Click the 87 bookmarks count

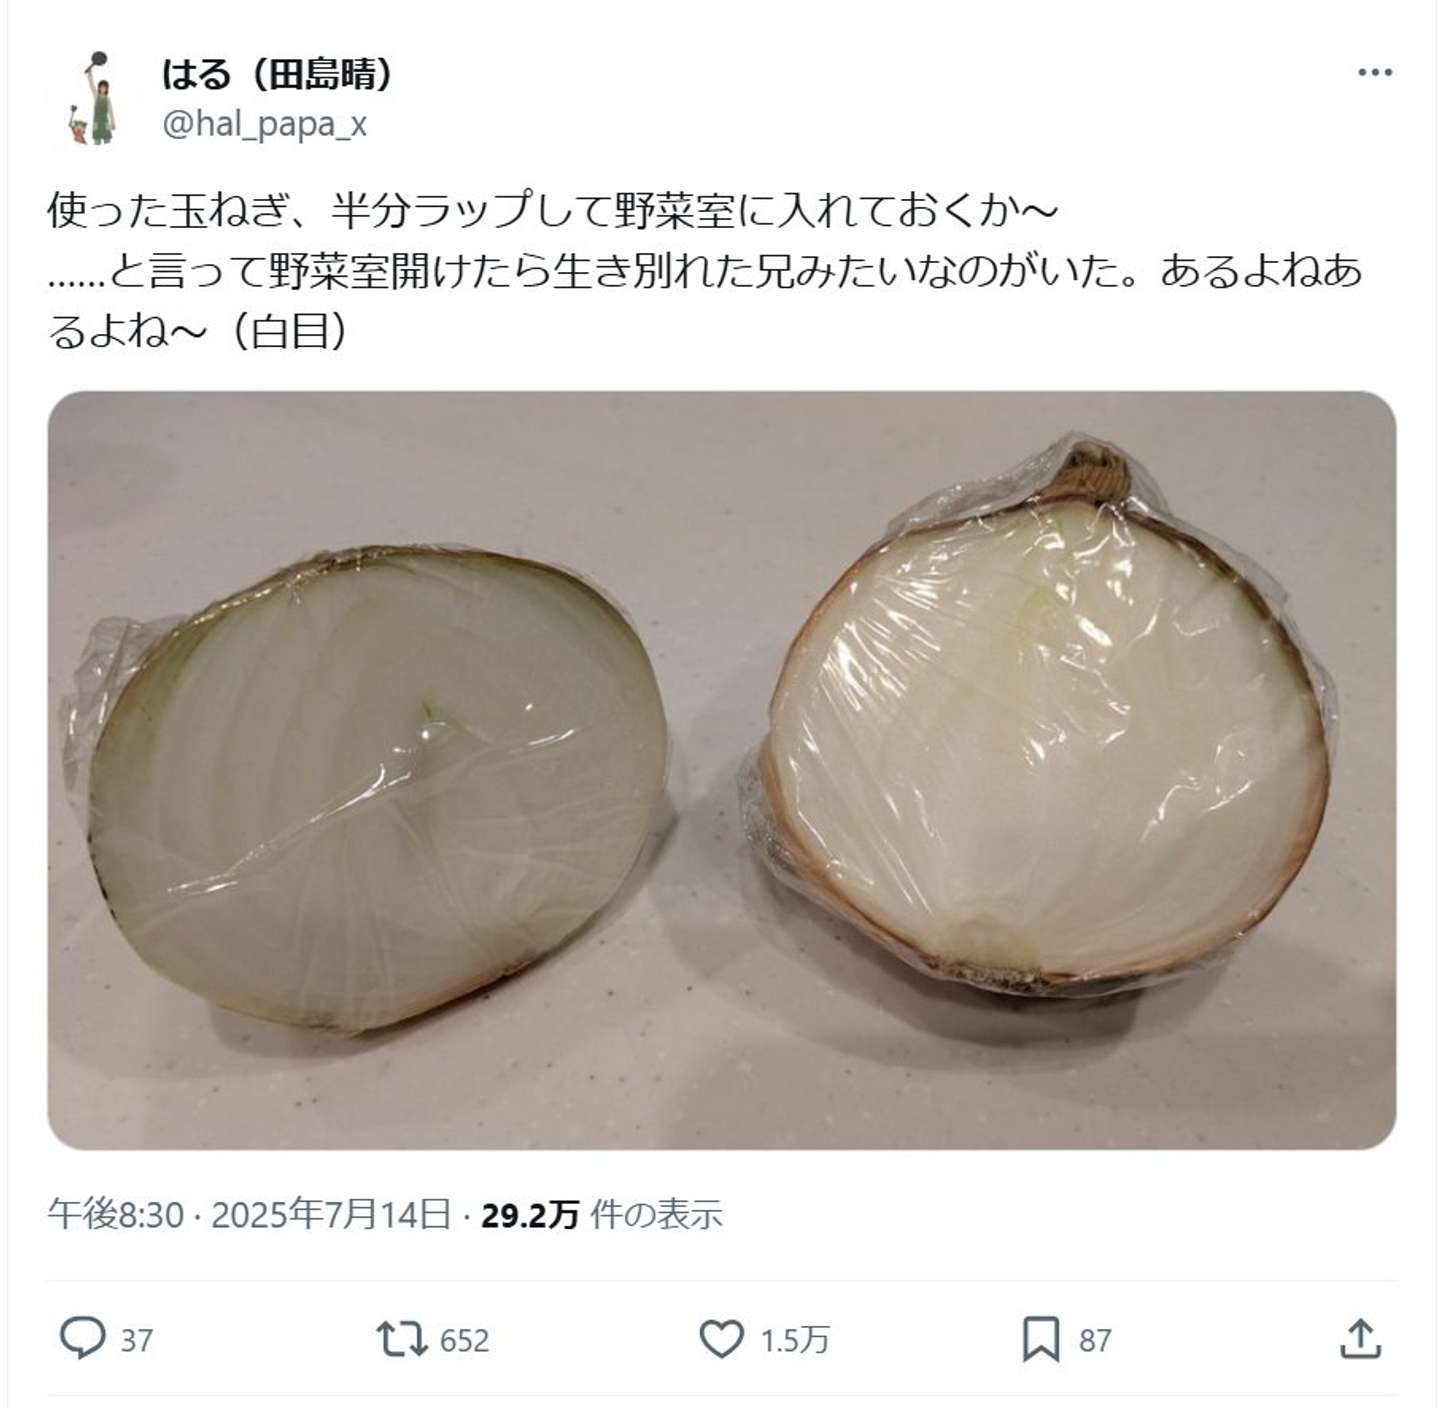pyautogui.click(x=1095, y=1340)
